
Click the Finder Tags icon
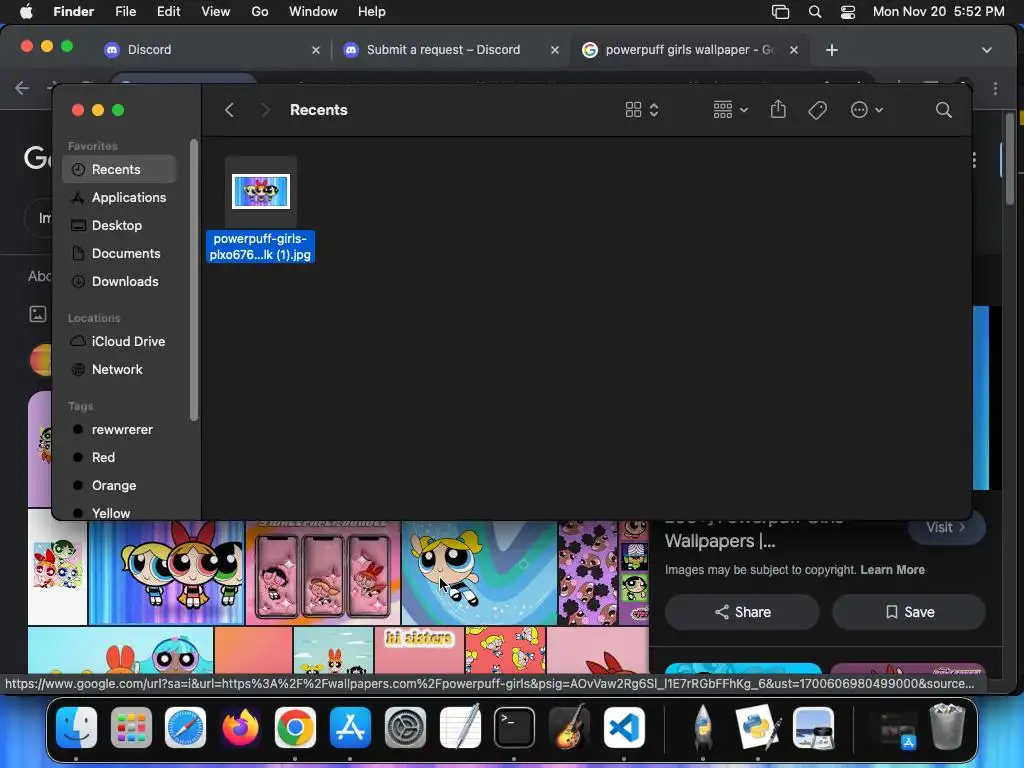817,110
